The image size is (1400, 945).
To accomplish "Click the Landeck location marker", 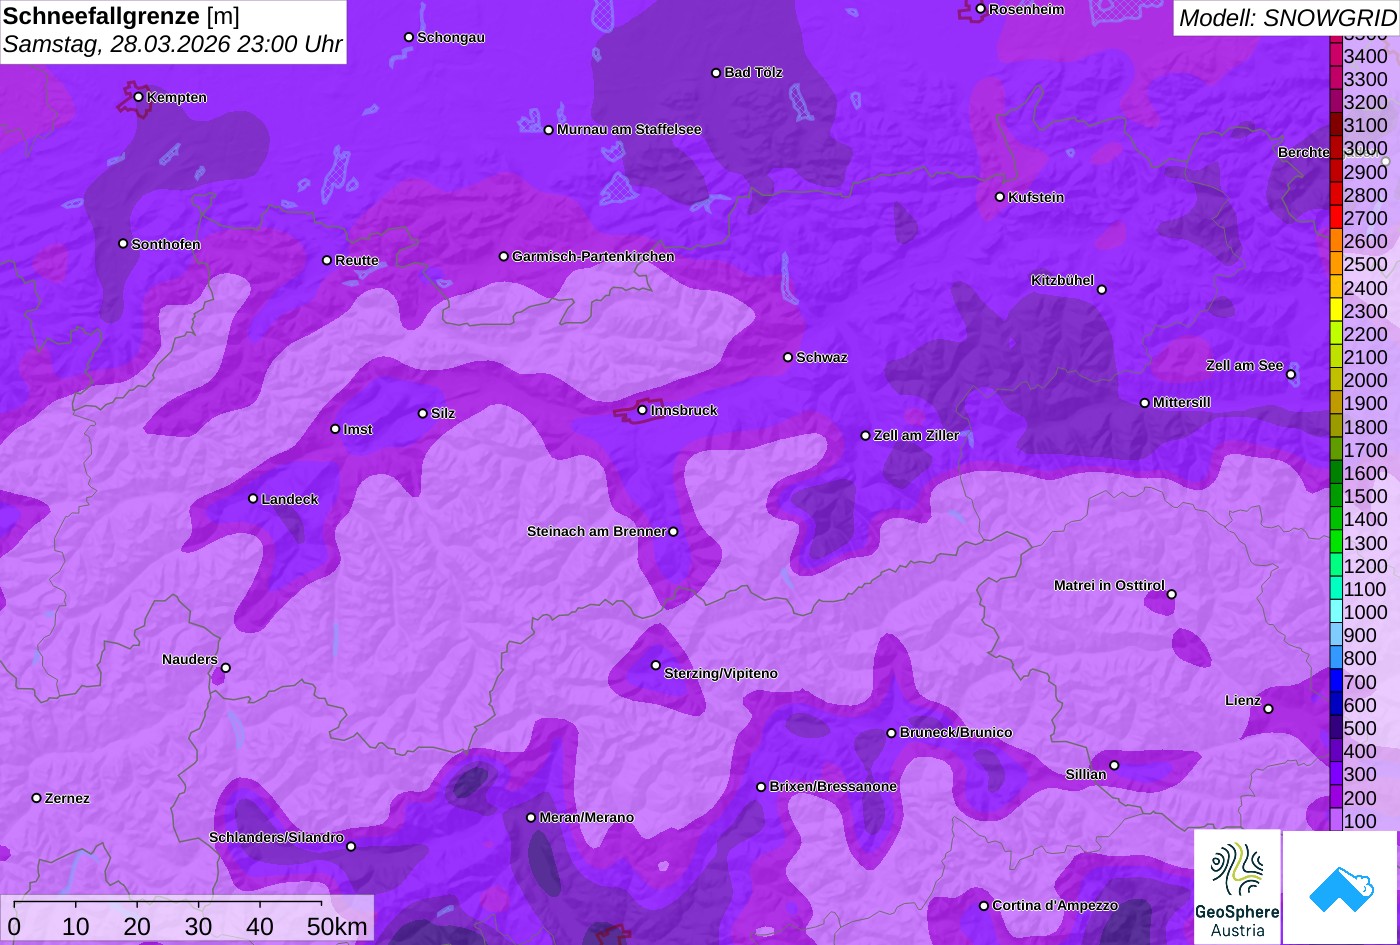I will coord(253,499).
